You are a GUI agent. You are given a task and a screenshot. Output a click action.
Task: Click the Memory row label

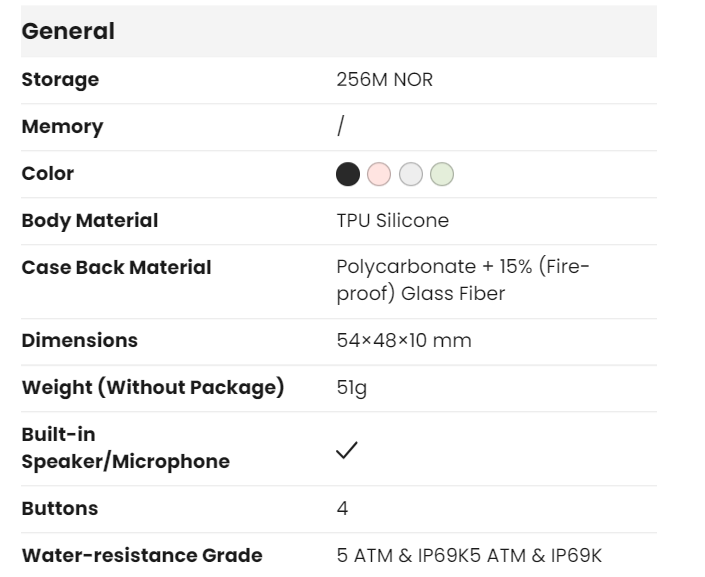(62, 127)
